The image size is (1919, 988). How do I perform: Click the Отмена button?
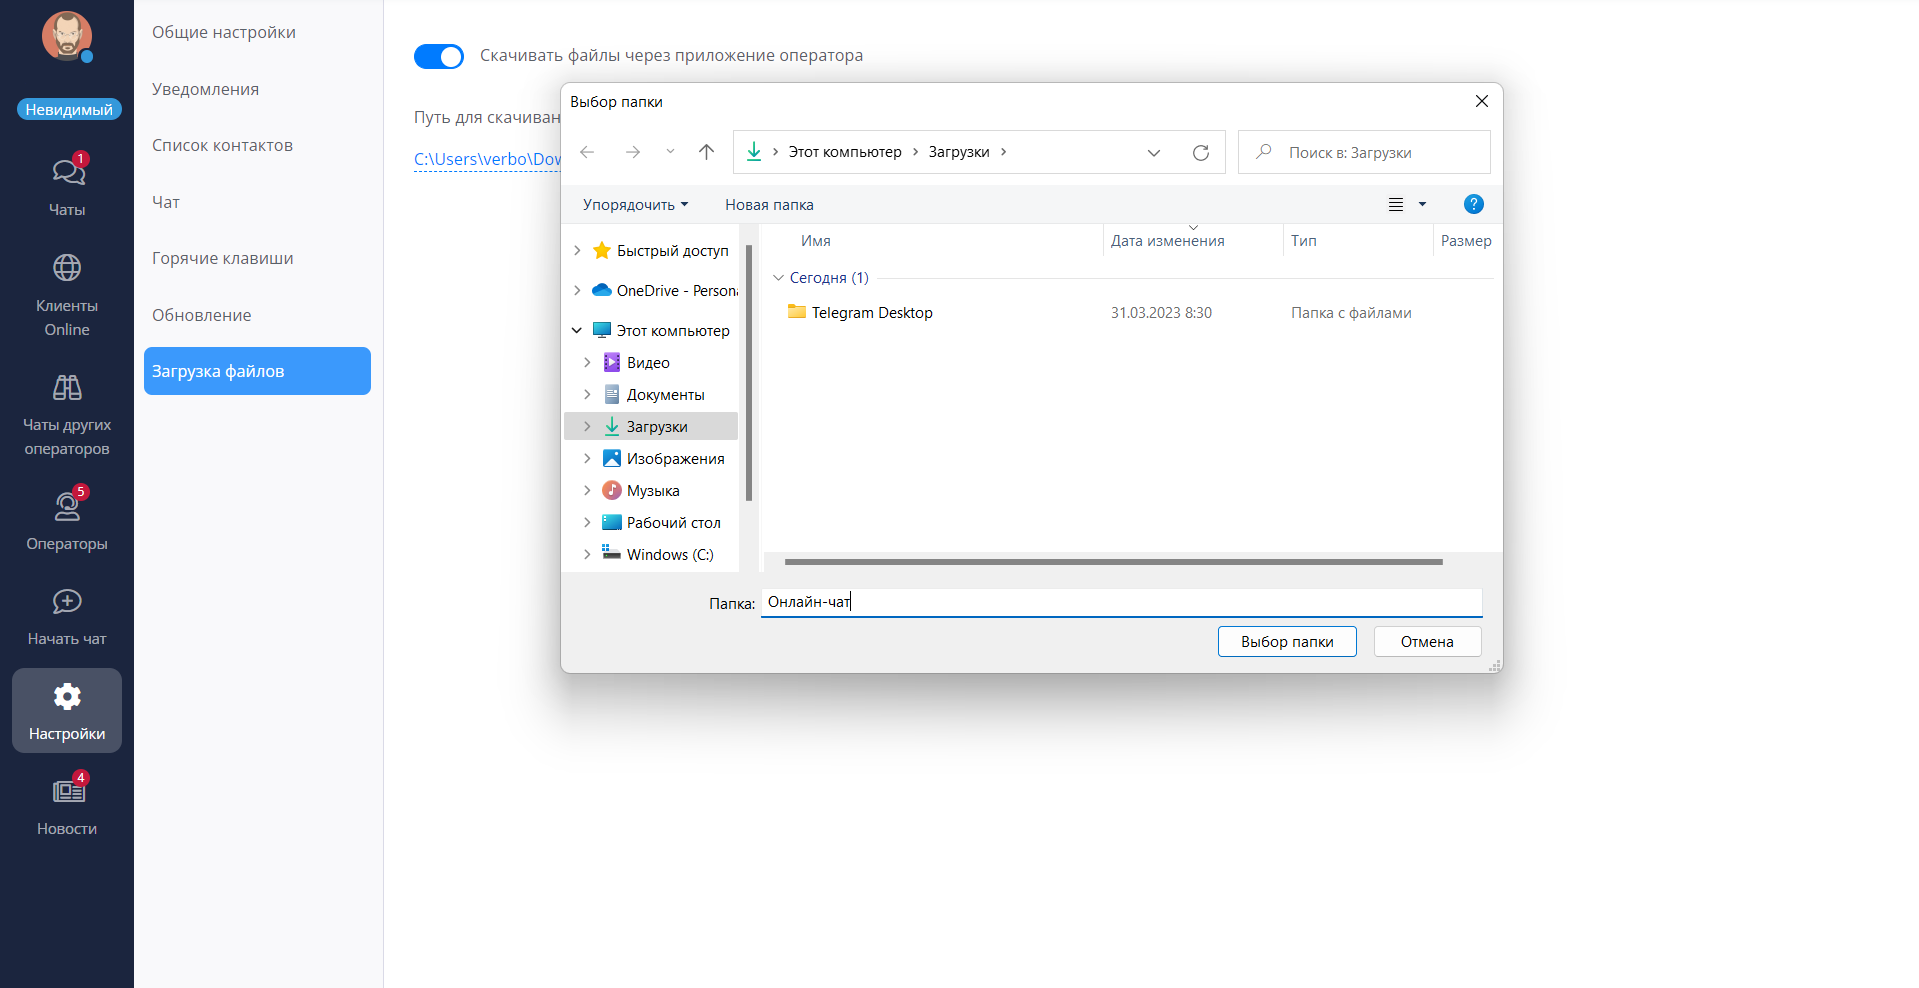[1426, 642]
